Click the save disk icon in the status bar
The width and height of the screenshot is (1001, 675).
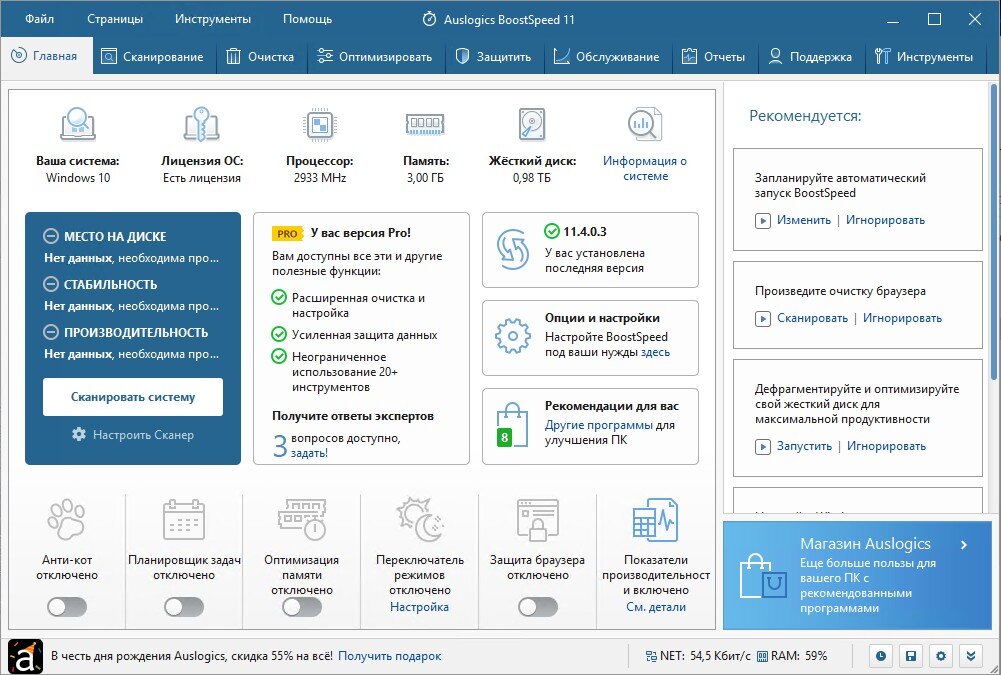(911, 656)
